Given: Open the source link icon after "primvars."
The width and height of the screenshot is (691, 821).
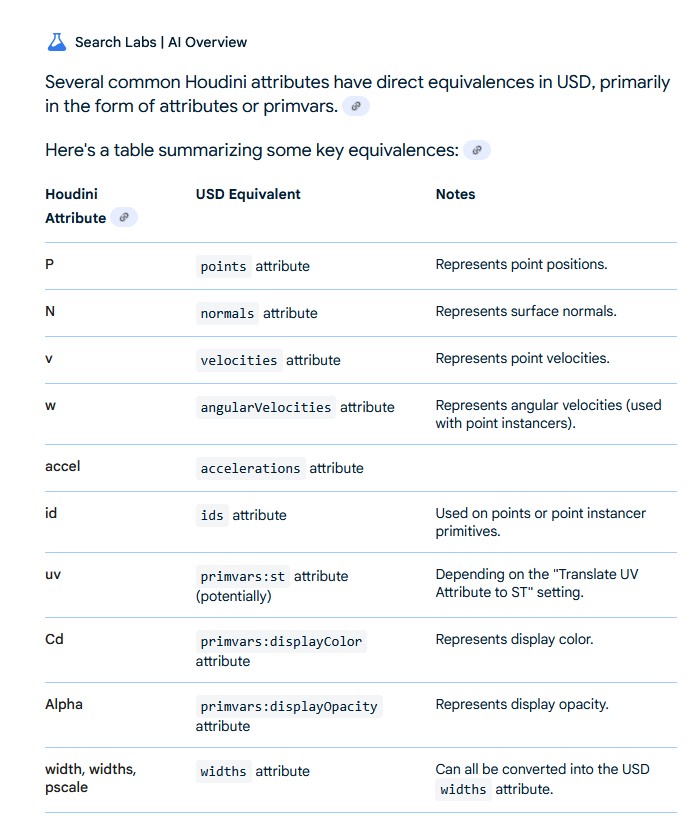Looking at the screenshot, I should click(x=355, y=107).
